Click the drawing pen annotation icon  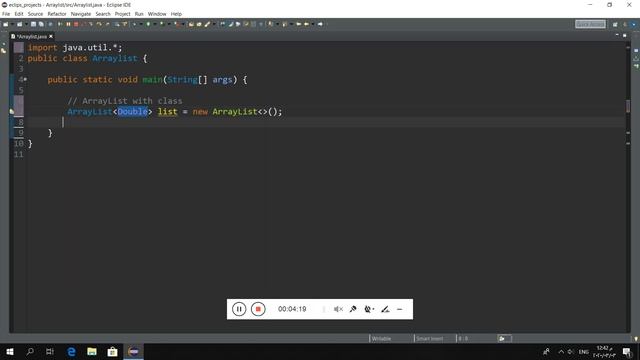pos(385,309)
